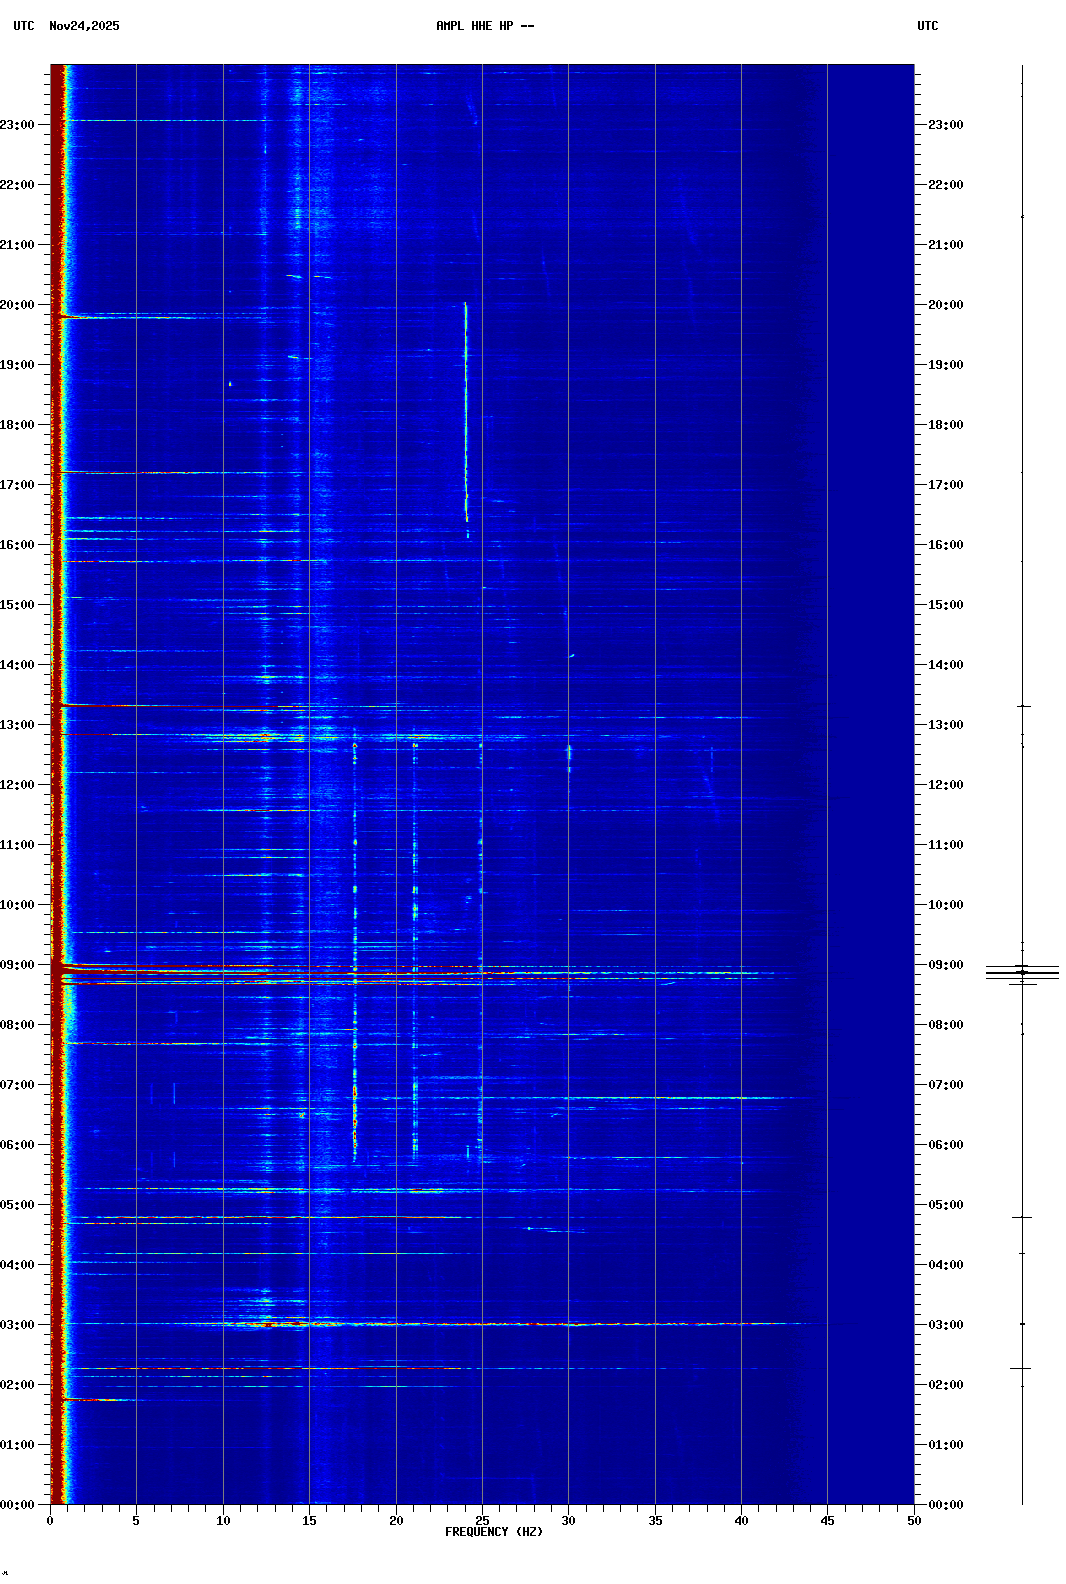Image resolution: width=1066 pixels, height=1584 pixels.
Task: Click the 17:00 time label on left axis
Action: [17, 485]
